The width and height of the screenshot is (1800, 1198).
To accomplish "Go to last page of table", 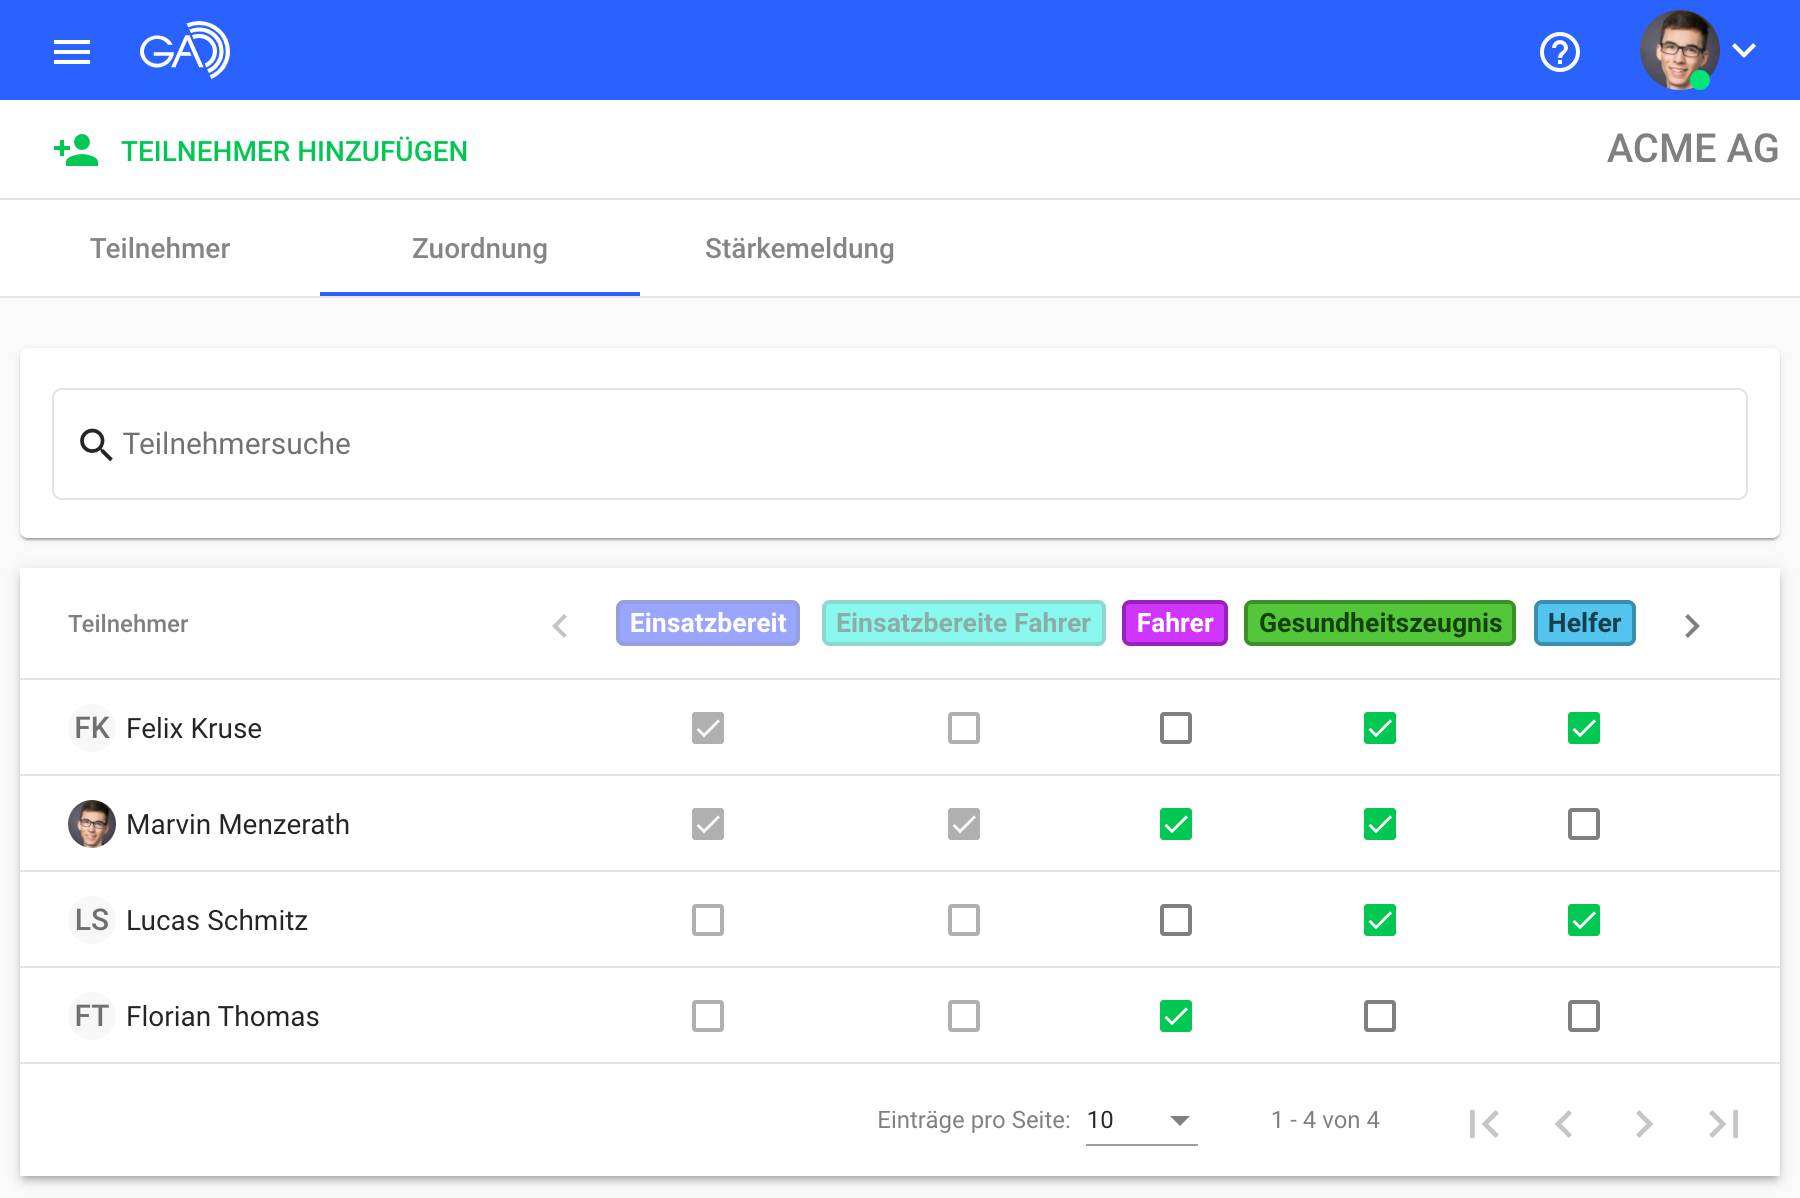I will pos(1723,1124).
